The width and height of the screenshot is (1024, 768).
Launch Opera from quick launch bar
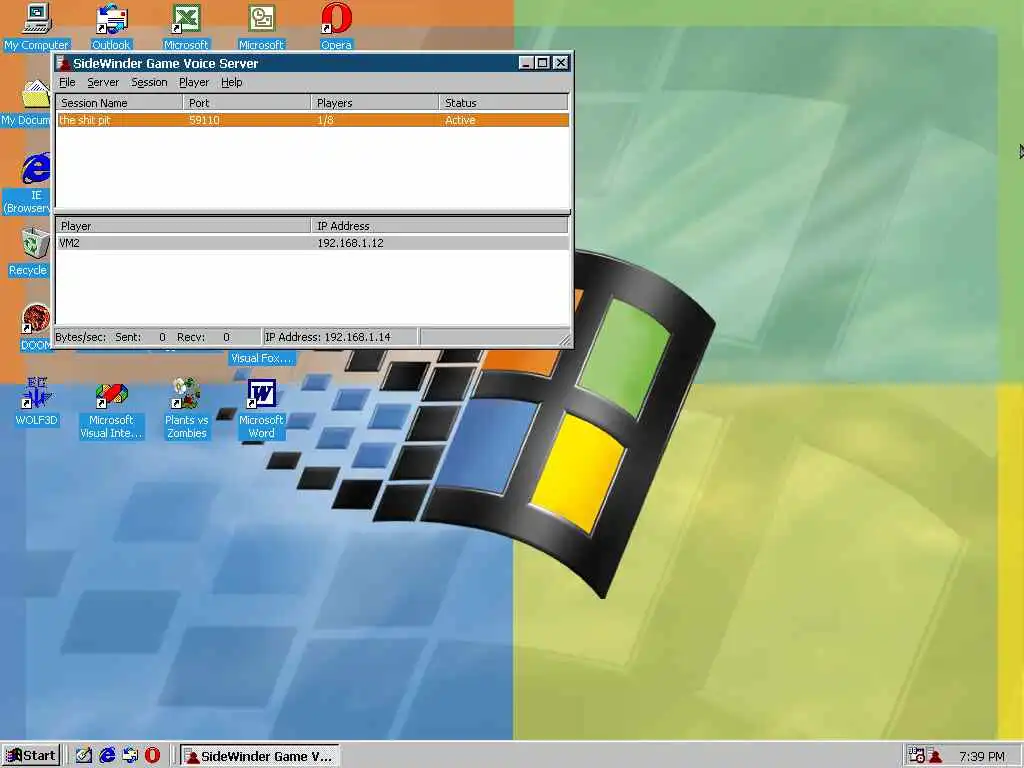click(152, 756)
